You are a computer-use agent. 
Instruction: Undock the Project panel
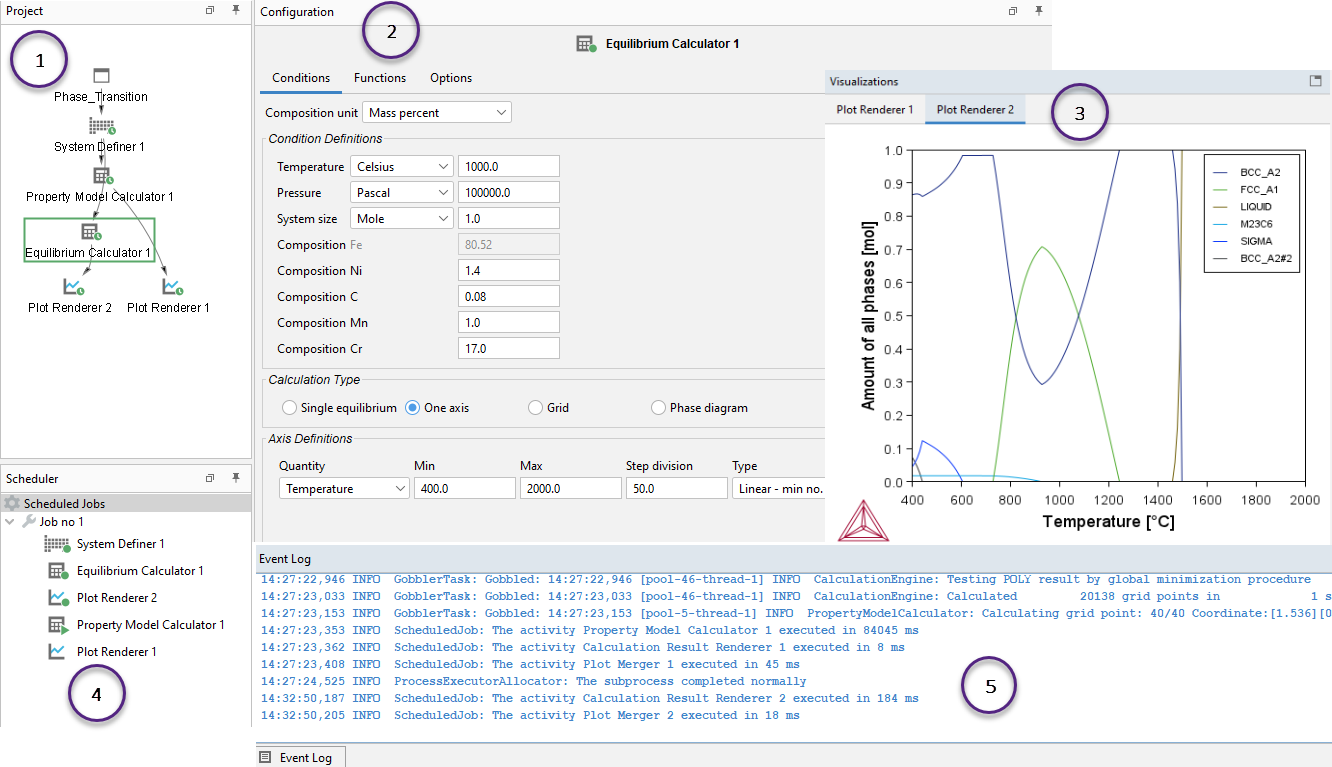(x=211, y=10)
